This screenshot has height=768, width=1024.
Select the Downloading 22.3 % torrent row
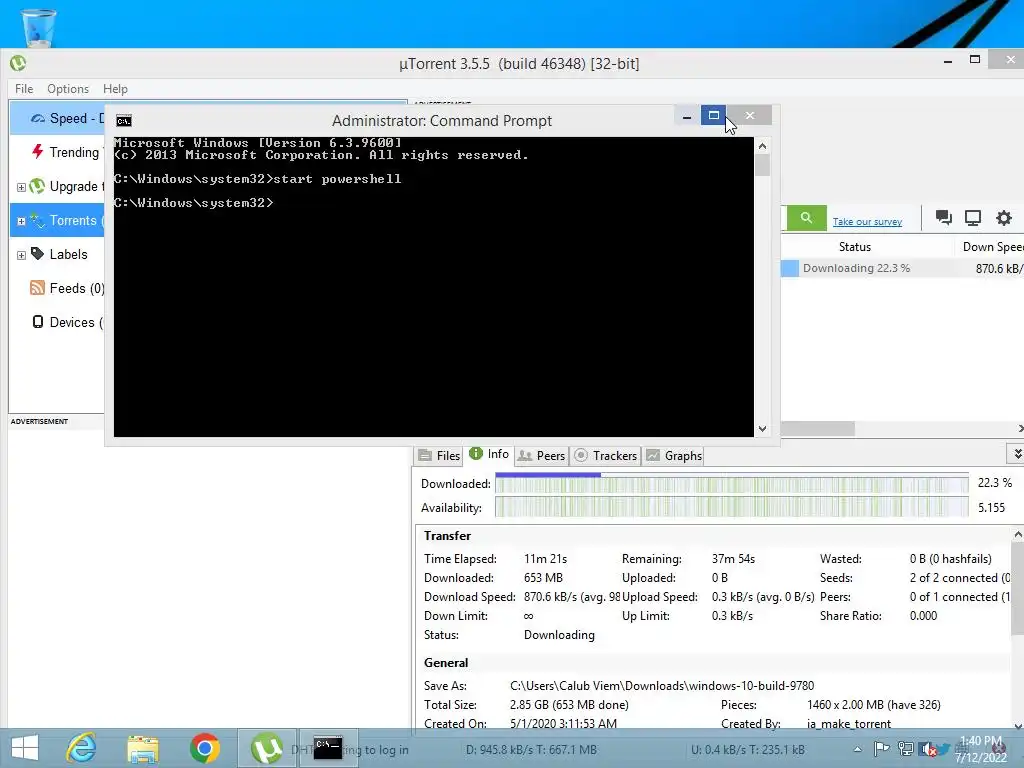tap(903, 268)
